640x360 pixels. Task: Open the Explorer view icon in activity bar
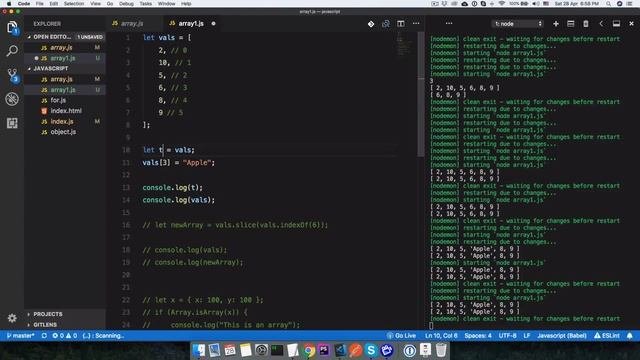click(x=12, y=28)
